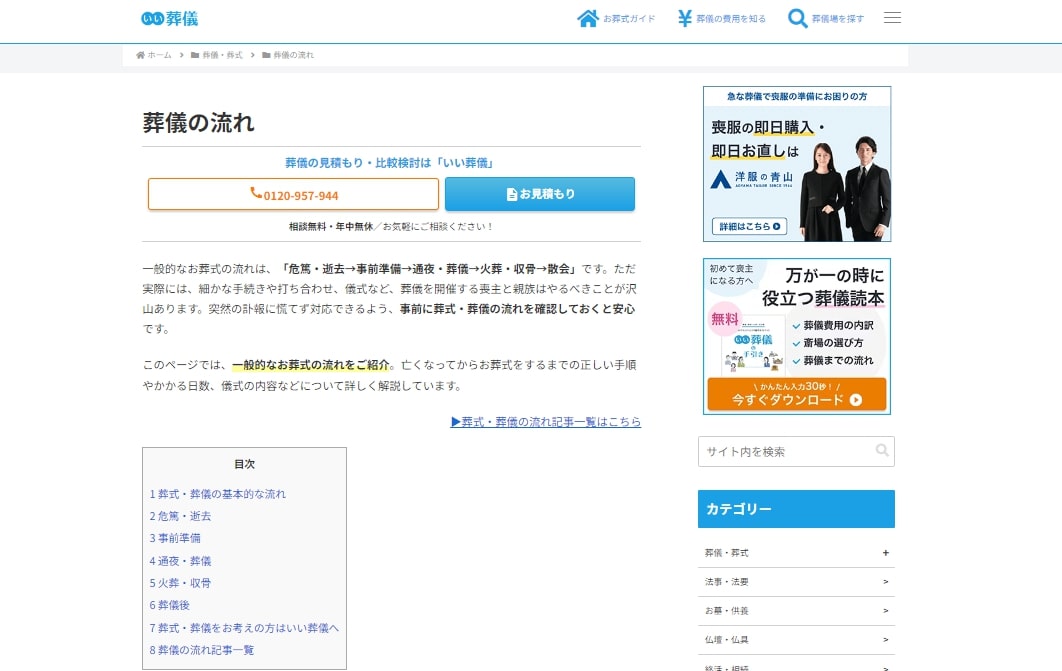
Task: Click the お見積もり button
Action: (539, 194)
